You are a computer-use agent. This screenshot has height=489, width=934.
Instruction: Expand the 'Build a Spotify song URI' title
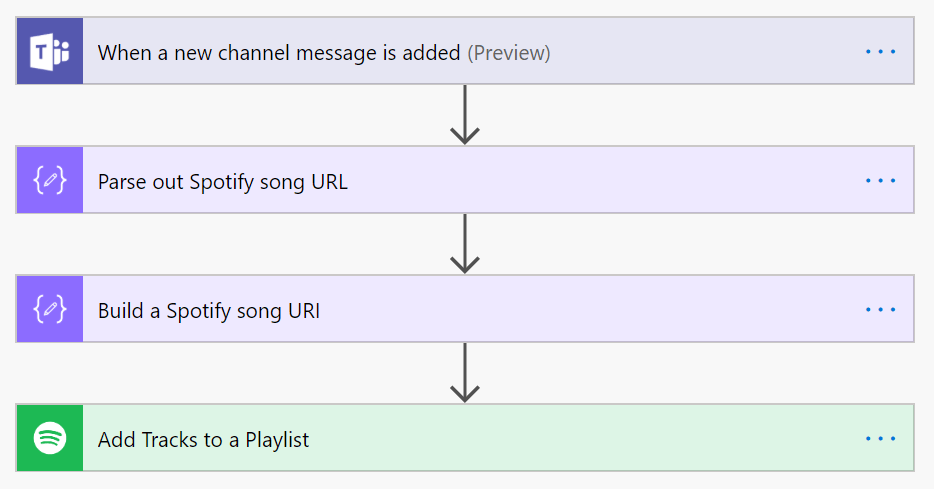pos(208,311)
